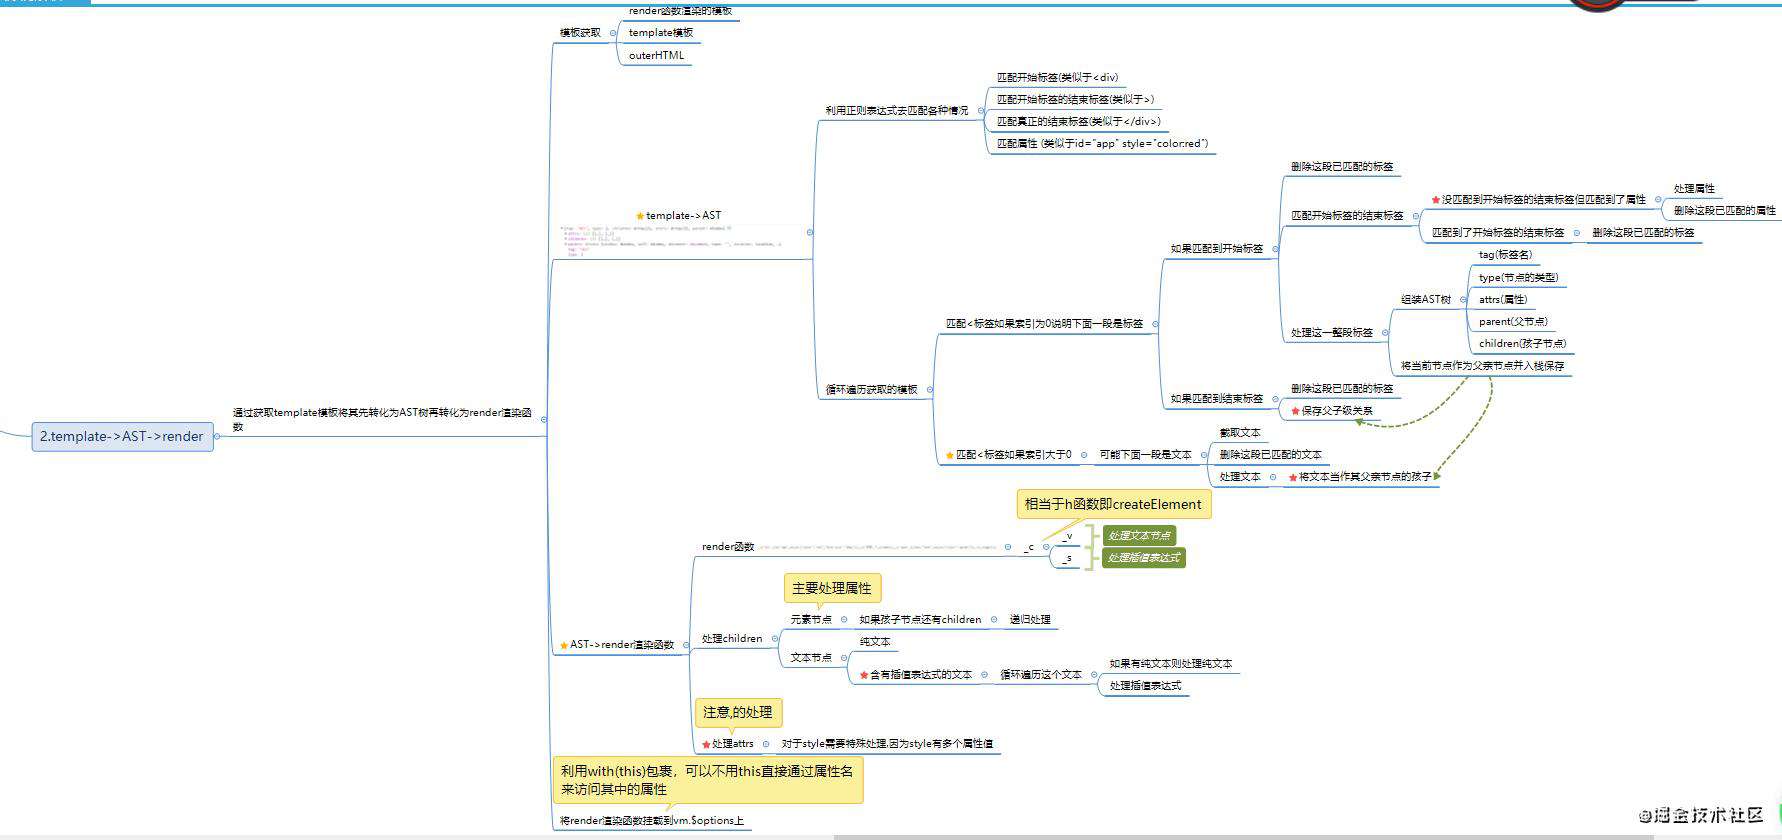Click red star next to 保存父子级关系
1782x840 pixels.
pos(1295,411)
